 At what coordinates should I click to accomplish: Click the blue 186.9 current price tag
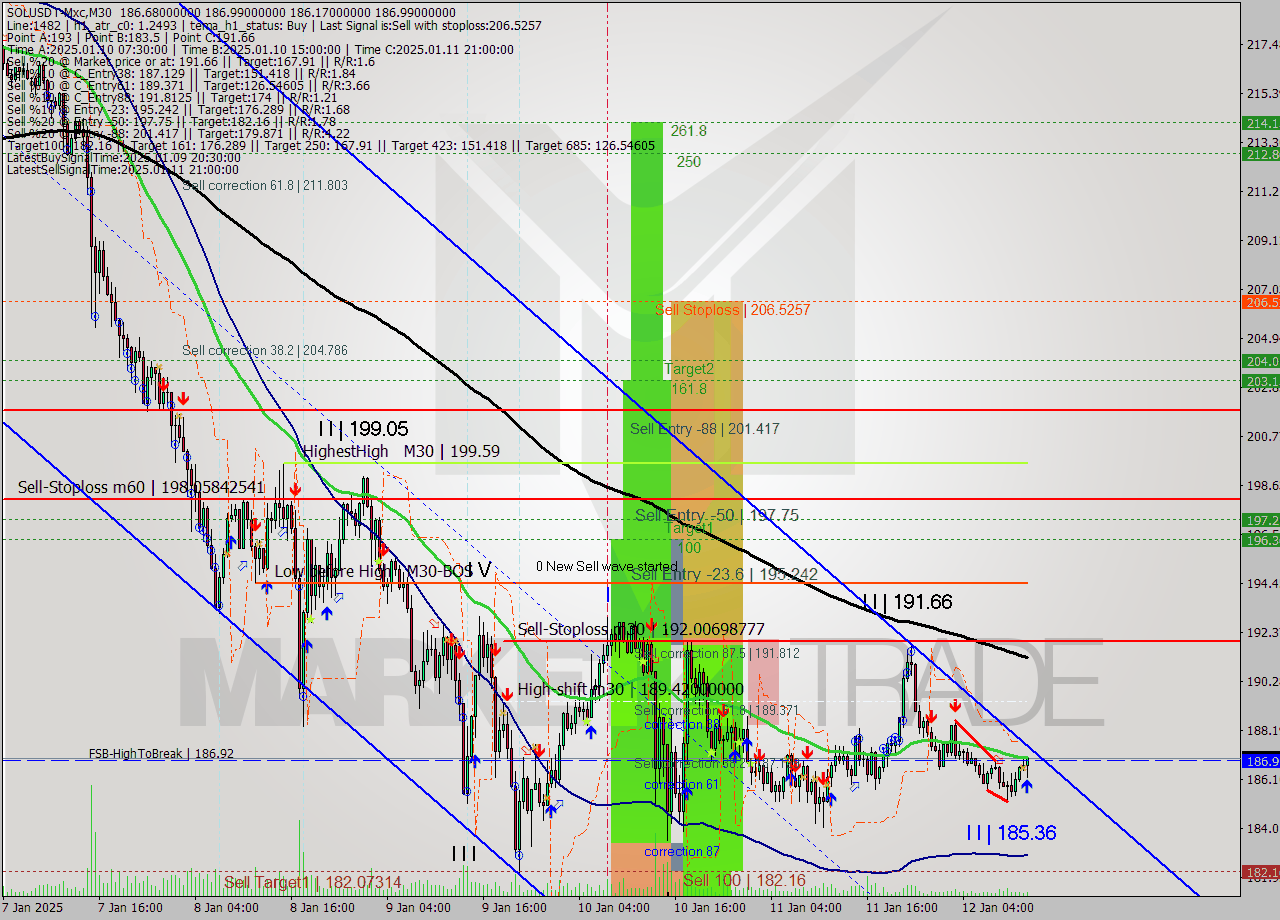pyautogui.click(x=1260, y=761)
